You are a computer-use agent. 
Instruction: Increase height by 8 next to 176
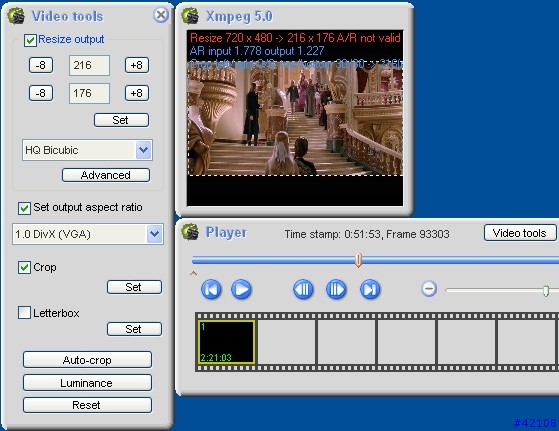click(x=137, y=93)
